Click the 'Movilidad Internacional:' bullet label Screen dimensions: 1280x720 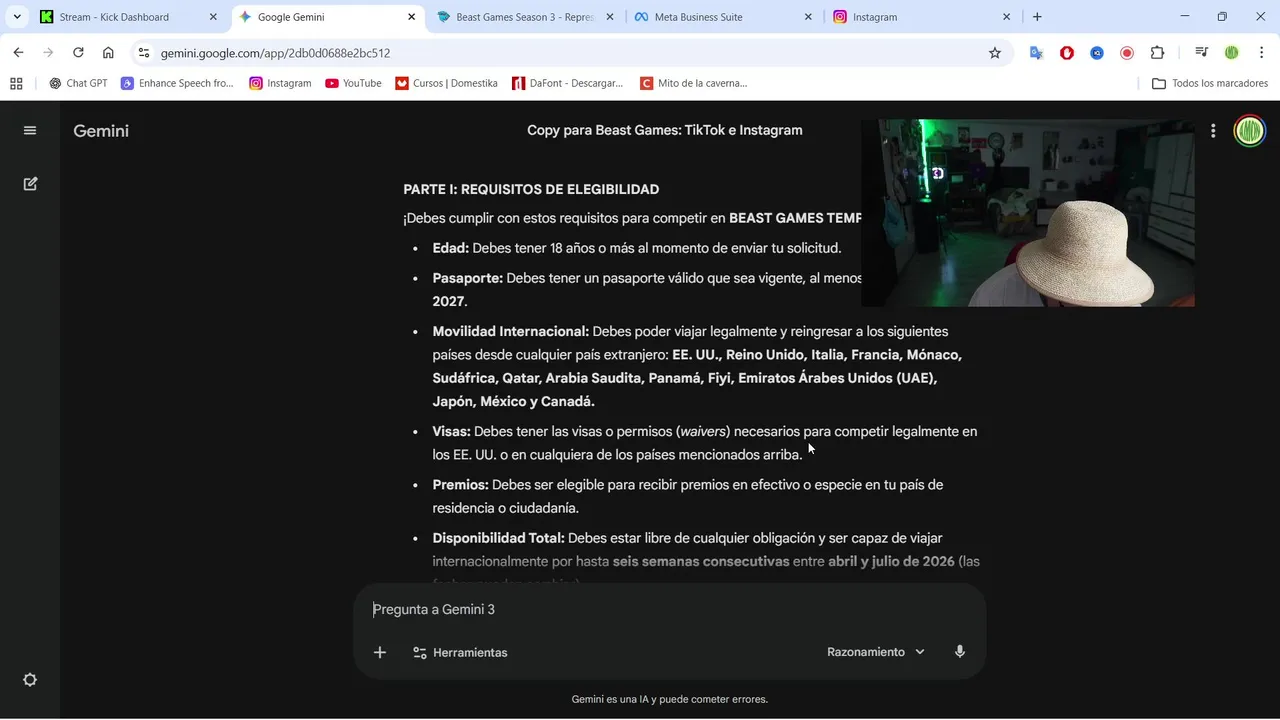point(510,331)
